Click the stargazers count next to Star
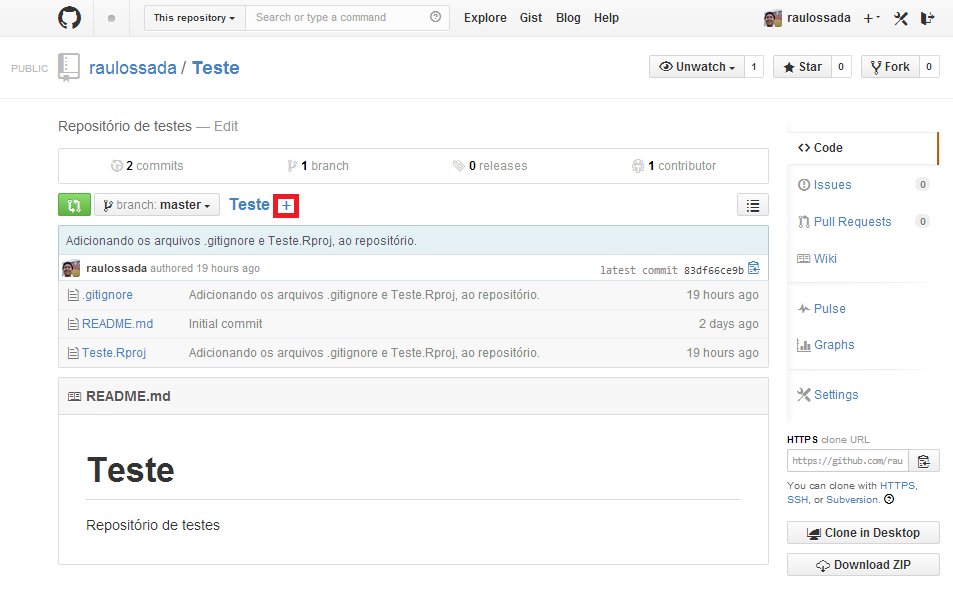This screenshot has width=953, height=589. pyautogui.click(x=841, y=67)
